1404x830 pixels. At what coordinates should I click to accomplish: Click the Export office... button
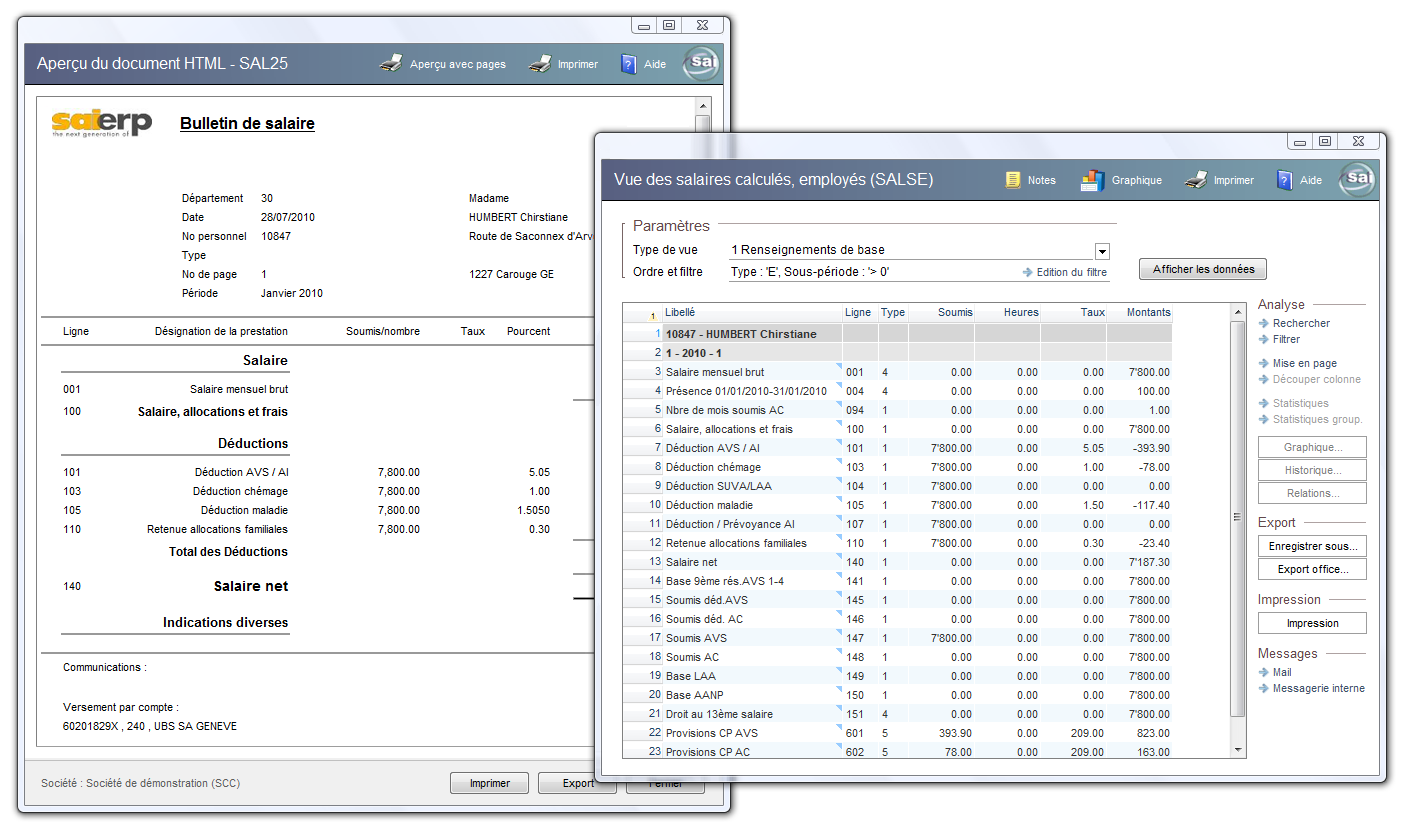[1312, 569]
